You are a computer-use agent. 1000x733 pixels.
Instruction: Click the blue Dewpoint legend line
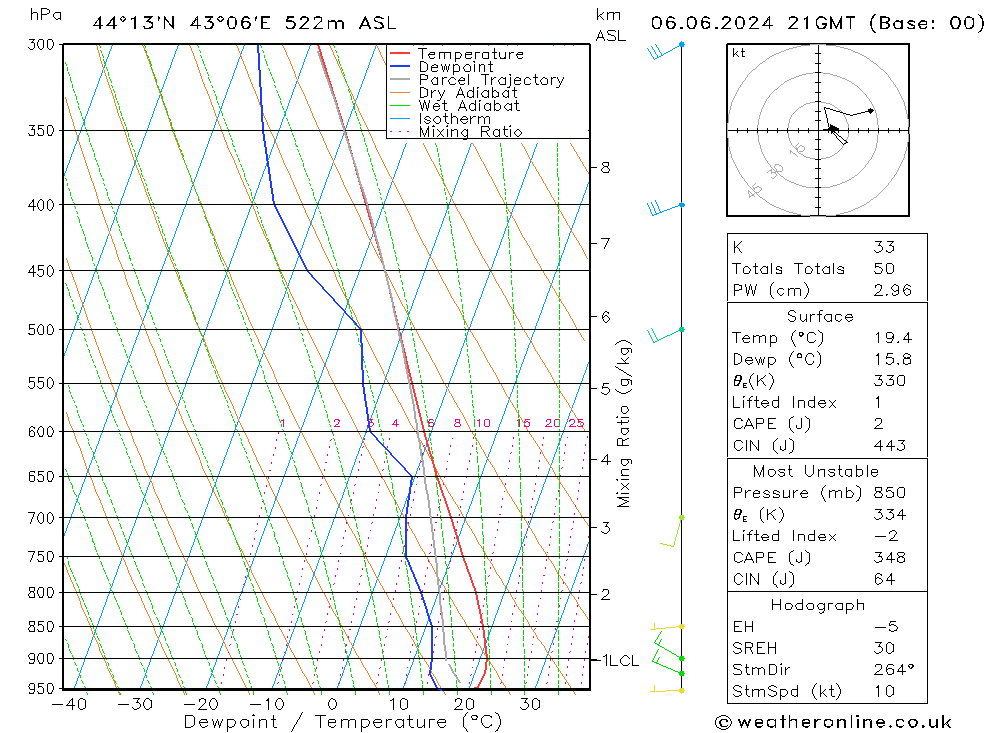pyautogui.click(x=400, y=66)
